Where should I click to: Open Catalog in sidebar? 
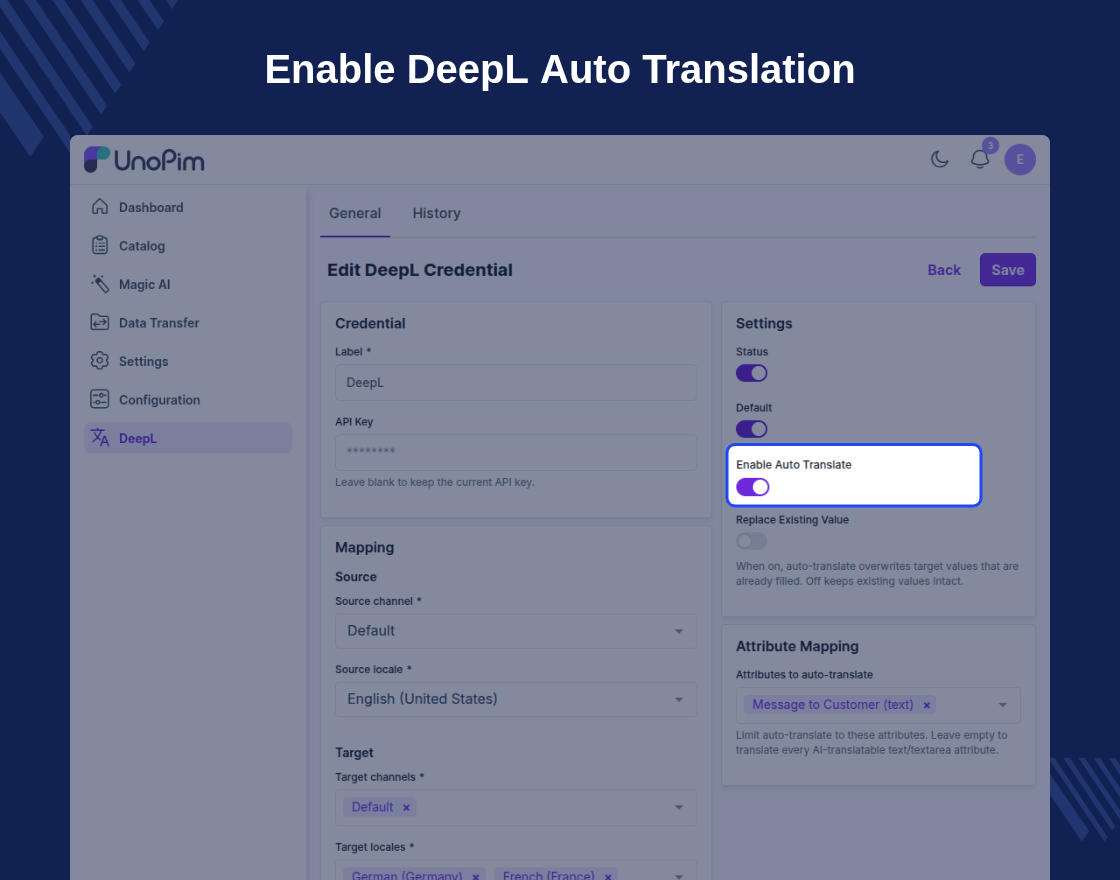point(188,246)
